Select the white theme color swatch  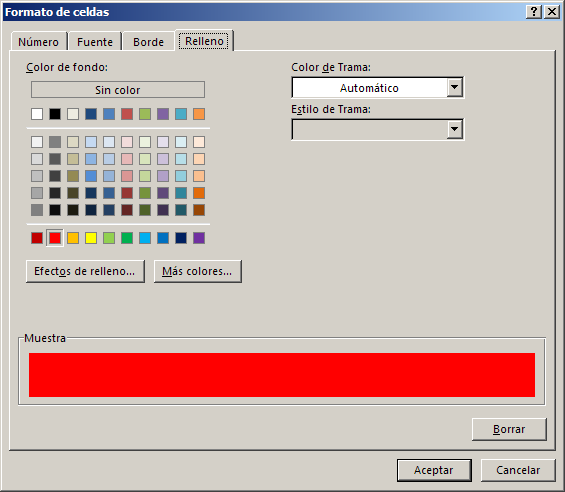click(37, 114)
